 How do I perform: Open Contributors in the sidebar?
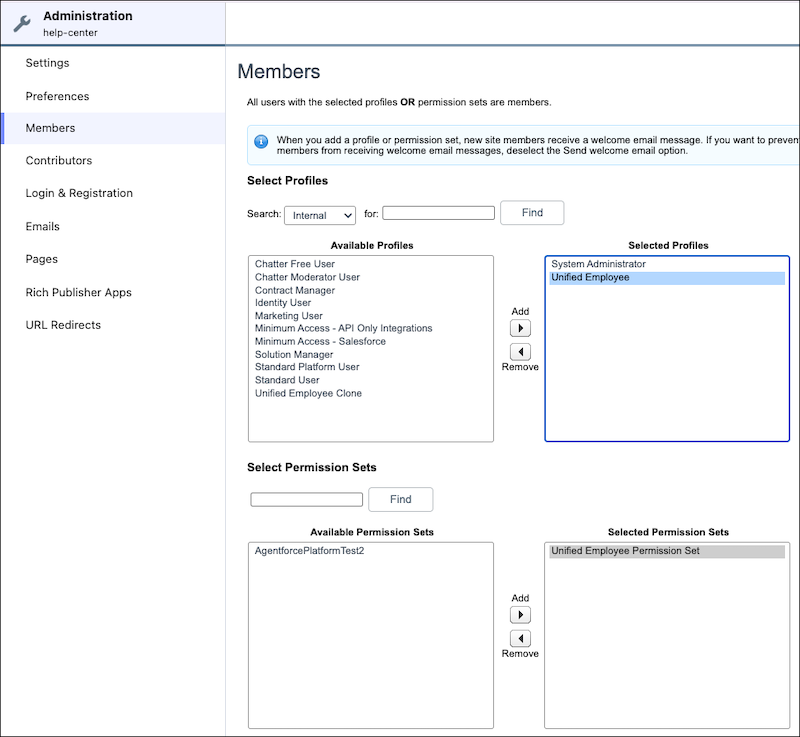pos(59,160)
